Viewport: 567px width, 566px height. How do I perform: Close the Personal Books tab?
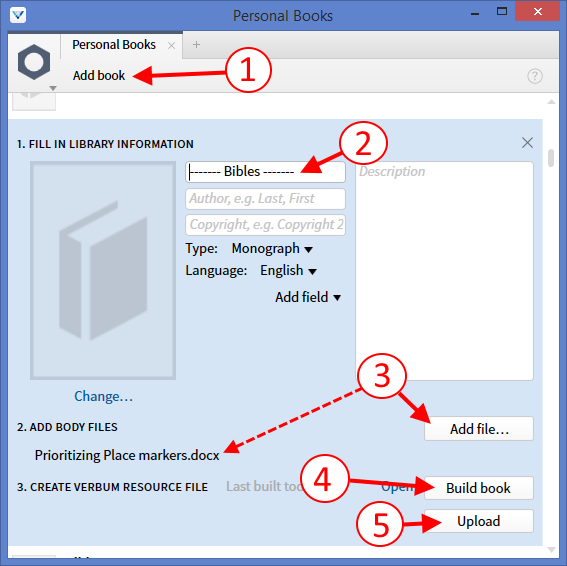pyautogui.click(x=171, y=46)
